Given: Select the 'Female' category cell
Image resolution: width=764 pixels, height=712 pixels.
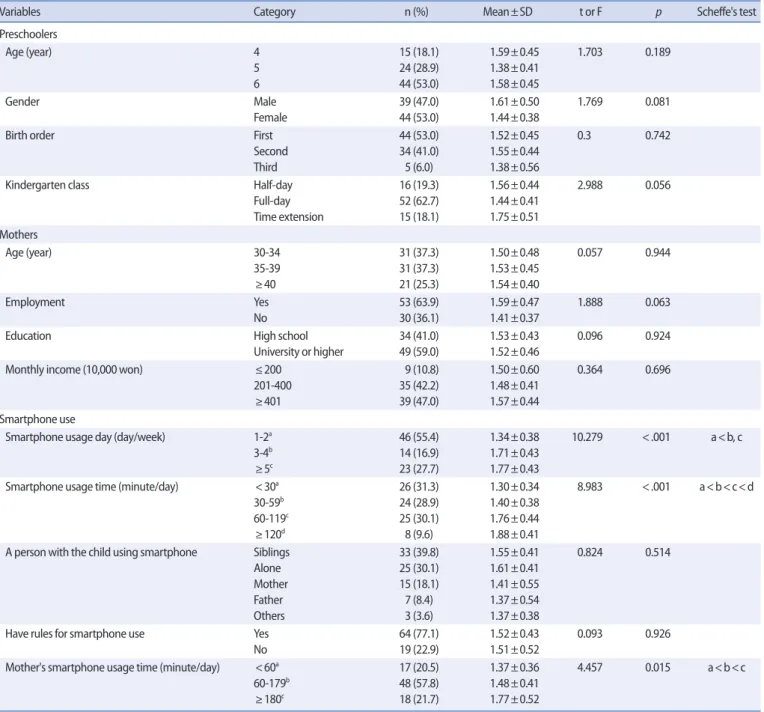Looking at the screenshot, I should coord(270,117).
